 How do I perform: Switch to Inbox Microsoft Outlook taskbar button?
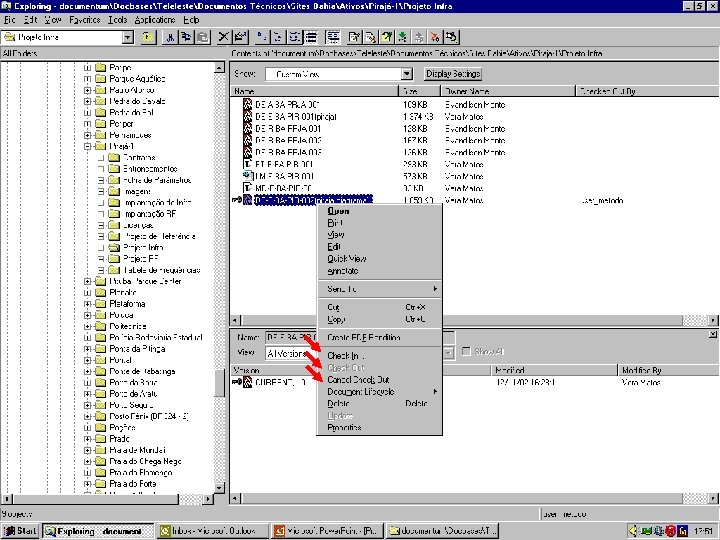pyautogui.click(x=212, y=531)
